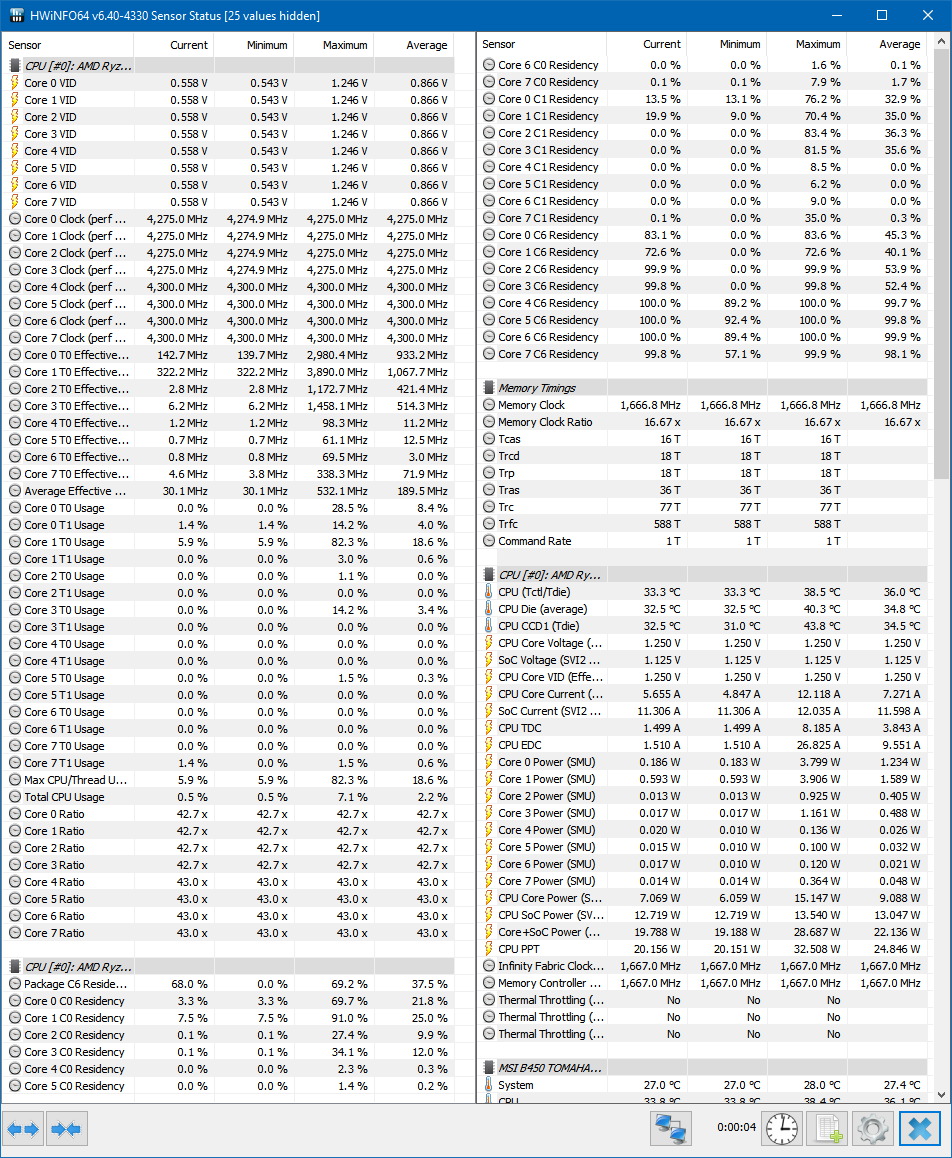Click the 0:00:04 elapsed timer text
952x1158 pixels.
point(736,1127)
